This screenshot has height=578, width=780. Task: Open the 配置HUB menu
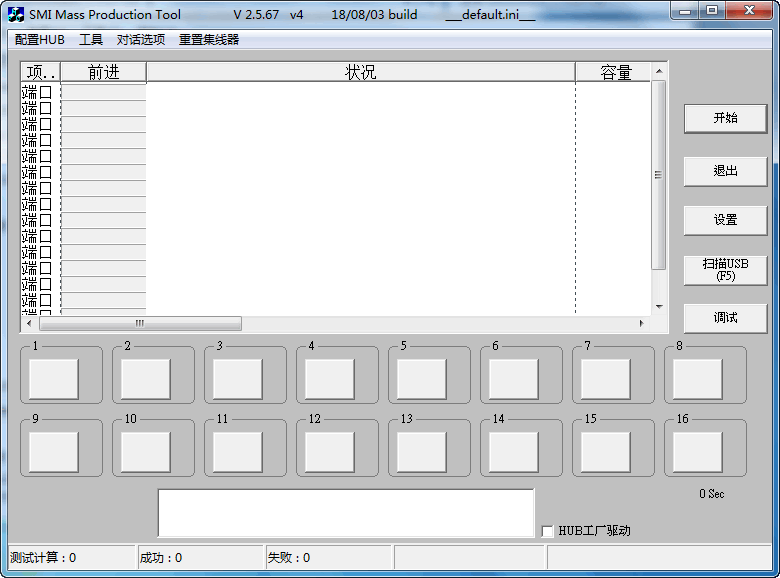(x=40, y=40)
